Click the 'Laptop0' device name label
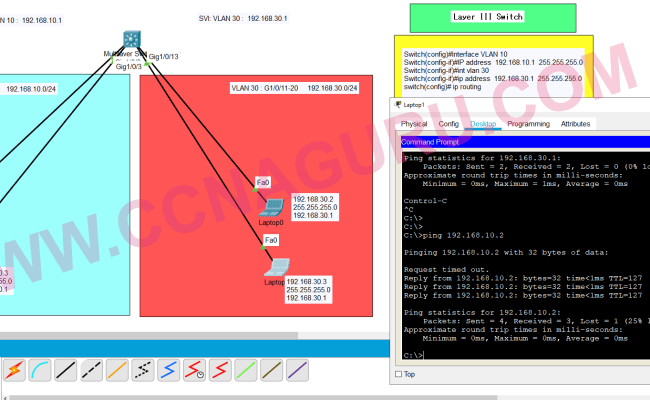The image size is (650, 400). coord(271,223)
